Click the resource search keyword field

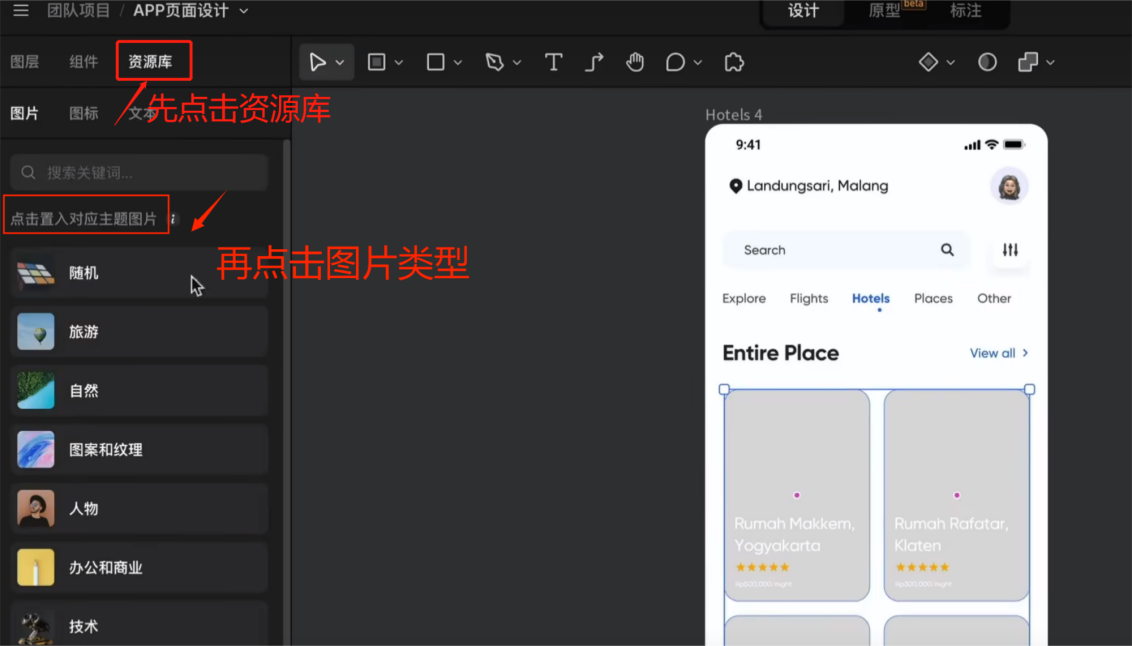tap(137, 172)
